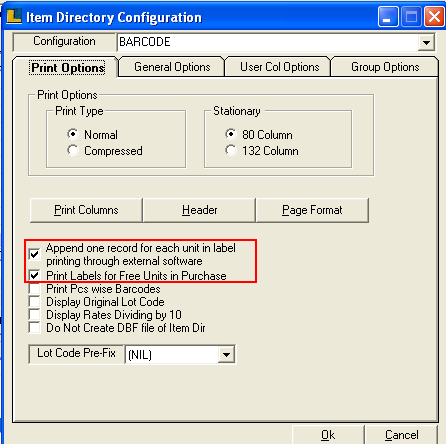Open the User Col Options tab

(279, 67)
